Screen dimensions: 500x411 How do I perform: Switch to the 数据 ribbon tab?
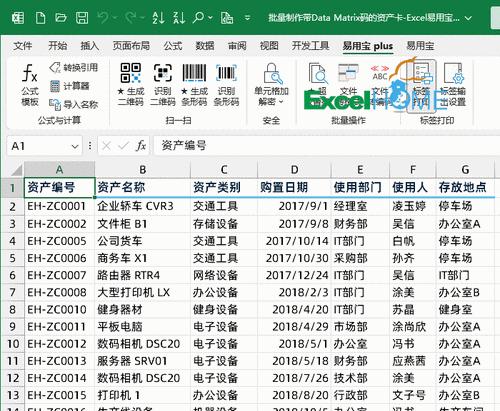pos(205,46)
